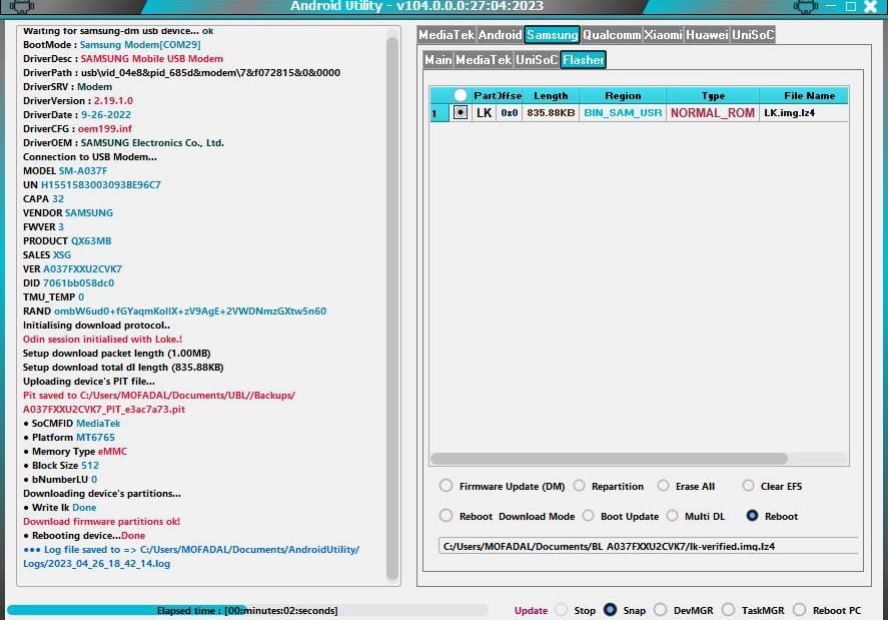Open the MediaTek top-level tab
Screen dimensions: 888x620
click(446, 35)
